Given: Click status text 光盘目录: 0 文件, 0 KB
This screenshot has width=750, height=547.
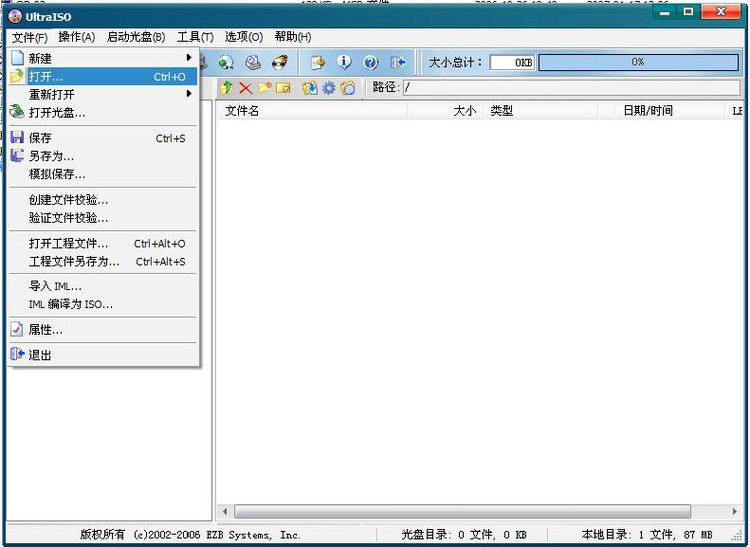Looking at the screenshot, I should [x=464, y=535].
